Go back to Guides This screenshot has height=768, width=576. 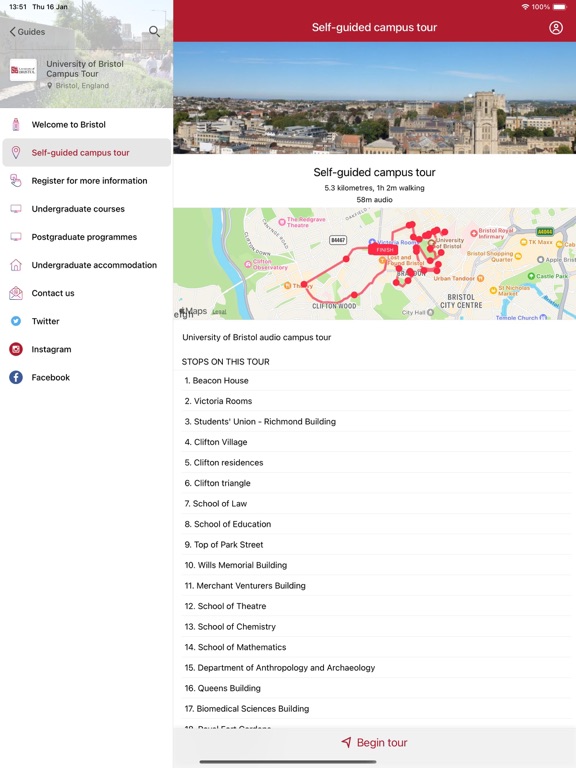coord(27,32)
